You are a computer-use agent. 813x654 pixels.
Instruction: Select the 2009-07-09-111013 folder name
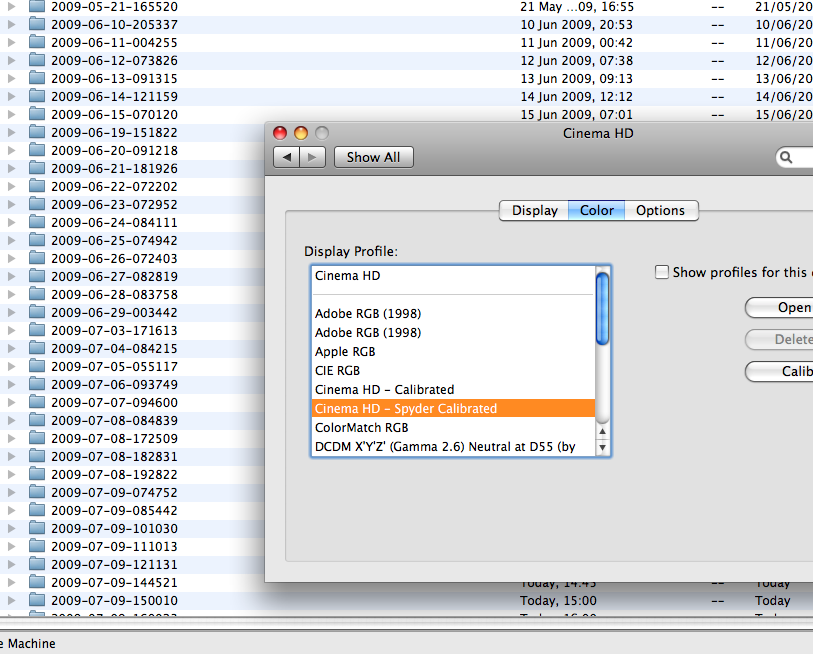114,547
